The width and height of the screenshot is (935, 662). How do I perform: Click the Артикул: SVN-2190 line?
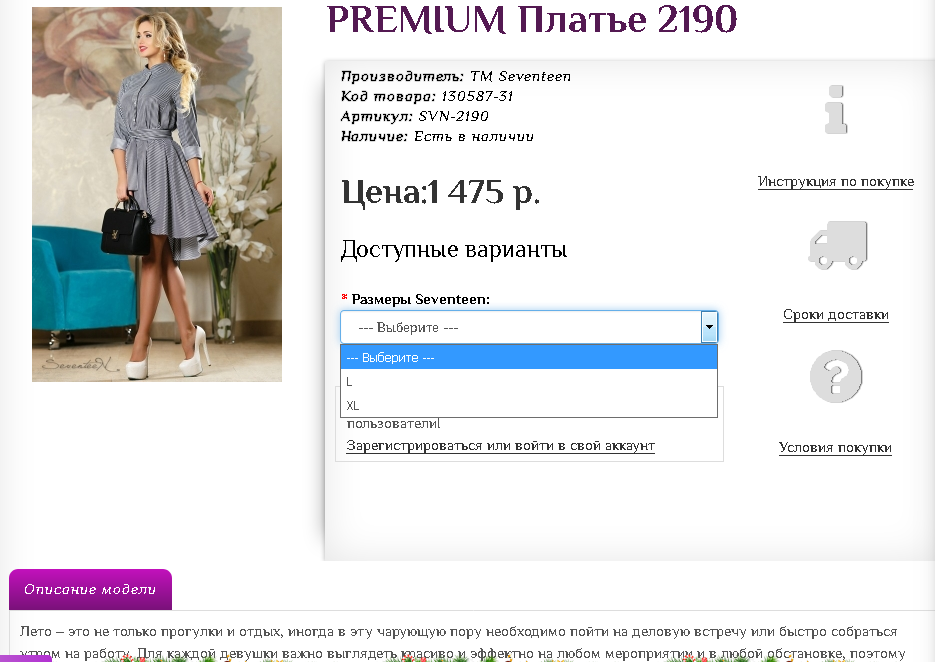click(x=414, y=116)
